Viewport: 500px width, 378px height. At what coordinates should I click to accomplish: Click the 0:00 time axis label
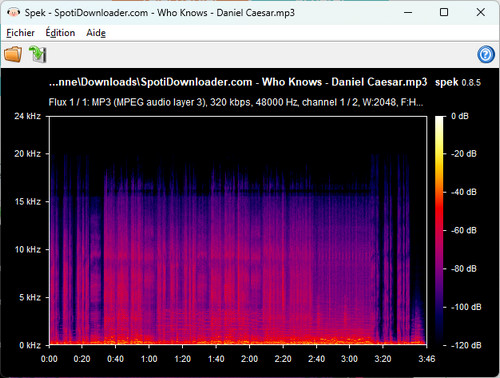coord(49,359)
